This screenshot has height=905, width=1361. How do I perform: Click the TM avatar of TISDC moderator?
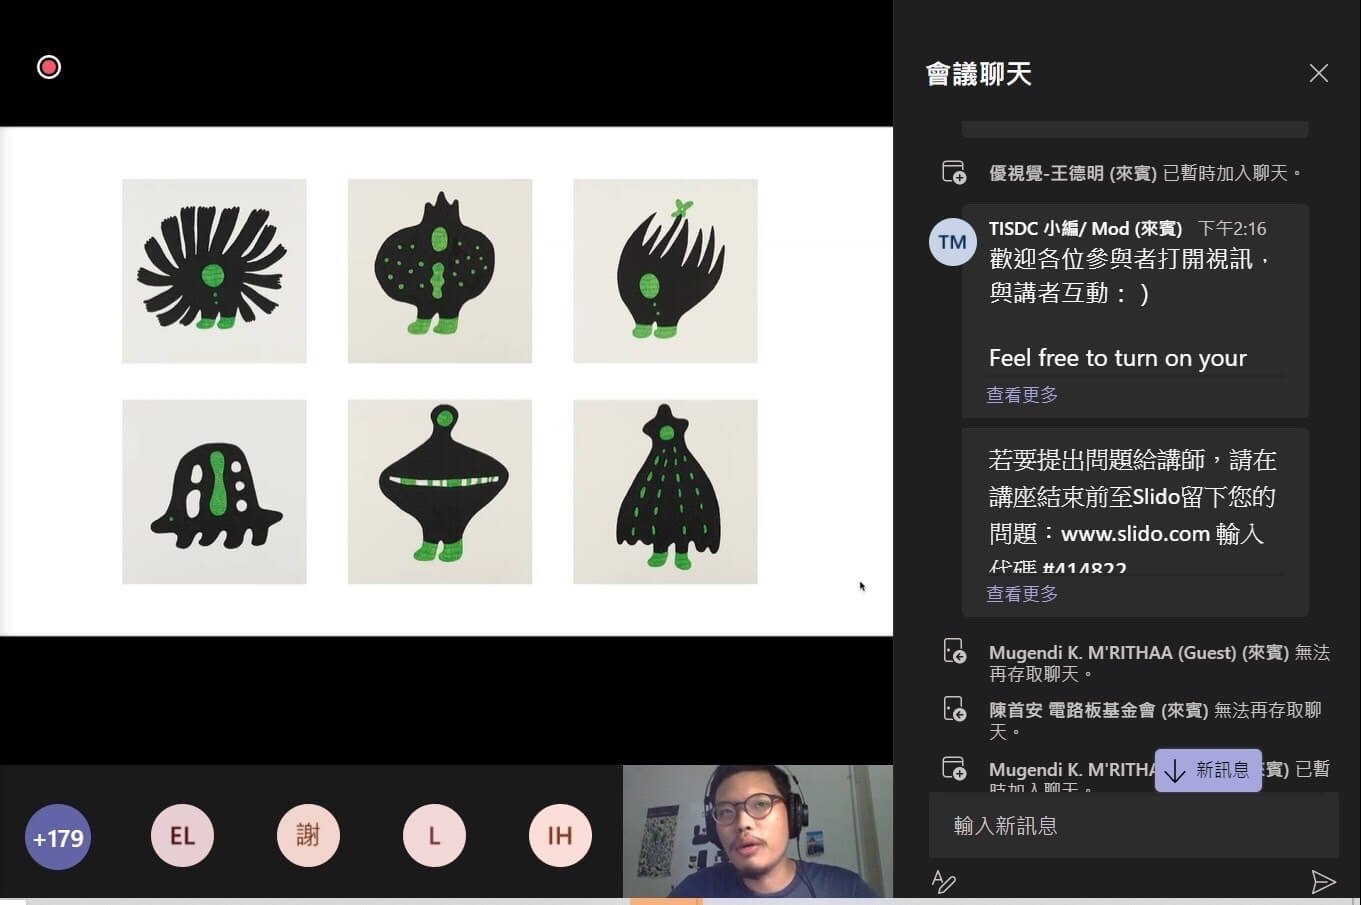tap(952, 242)
